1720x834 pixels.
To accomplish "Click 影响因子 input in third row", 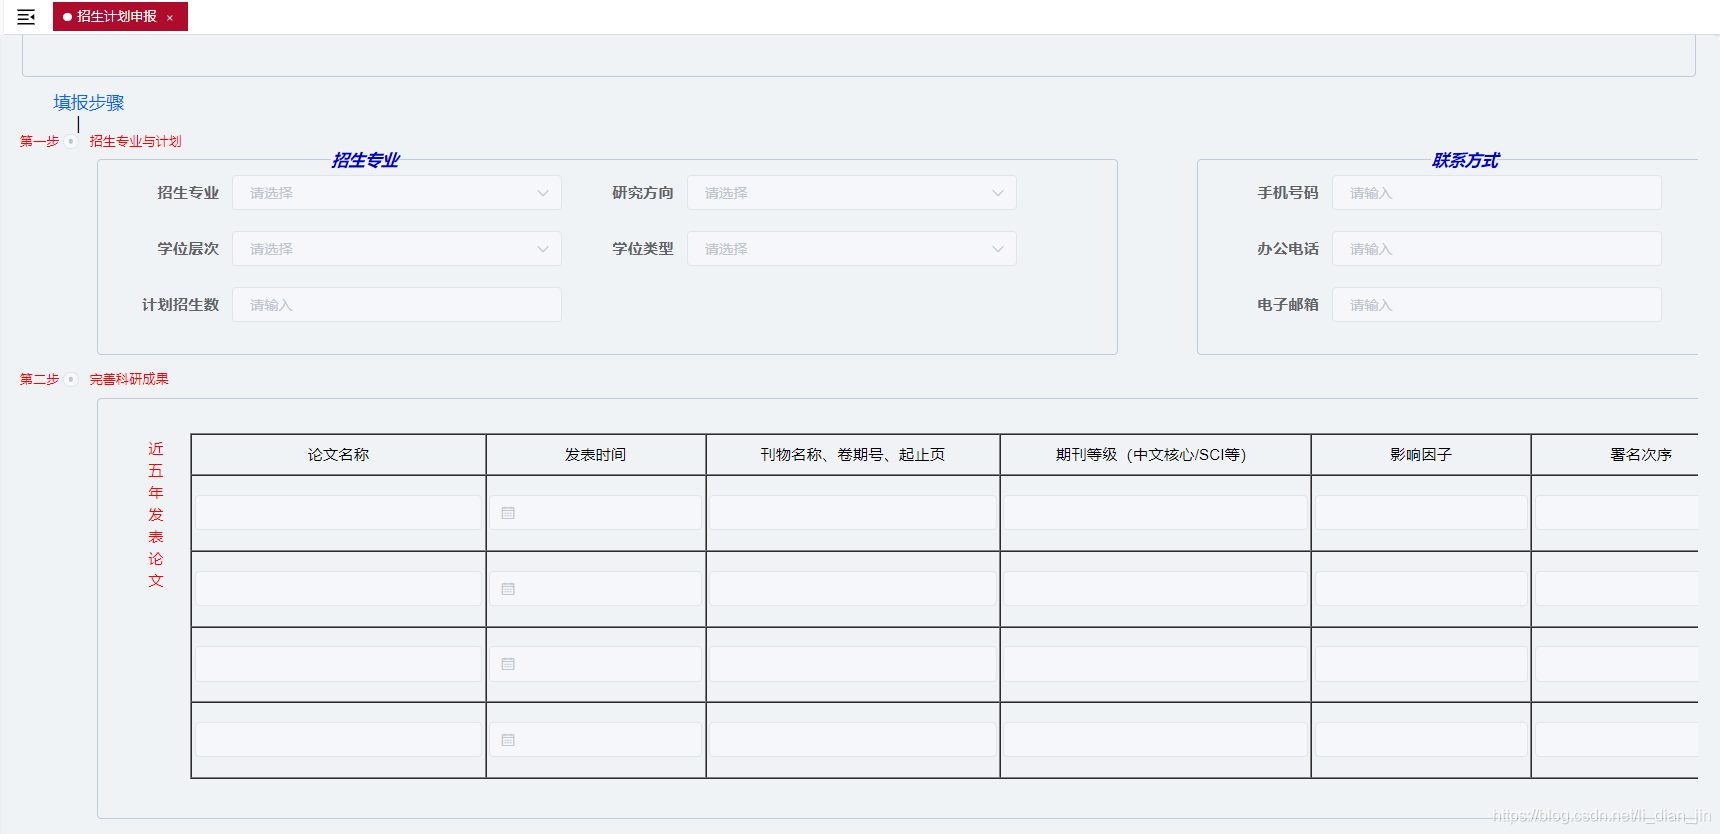I will 1421,664.
